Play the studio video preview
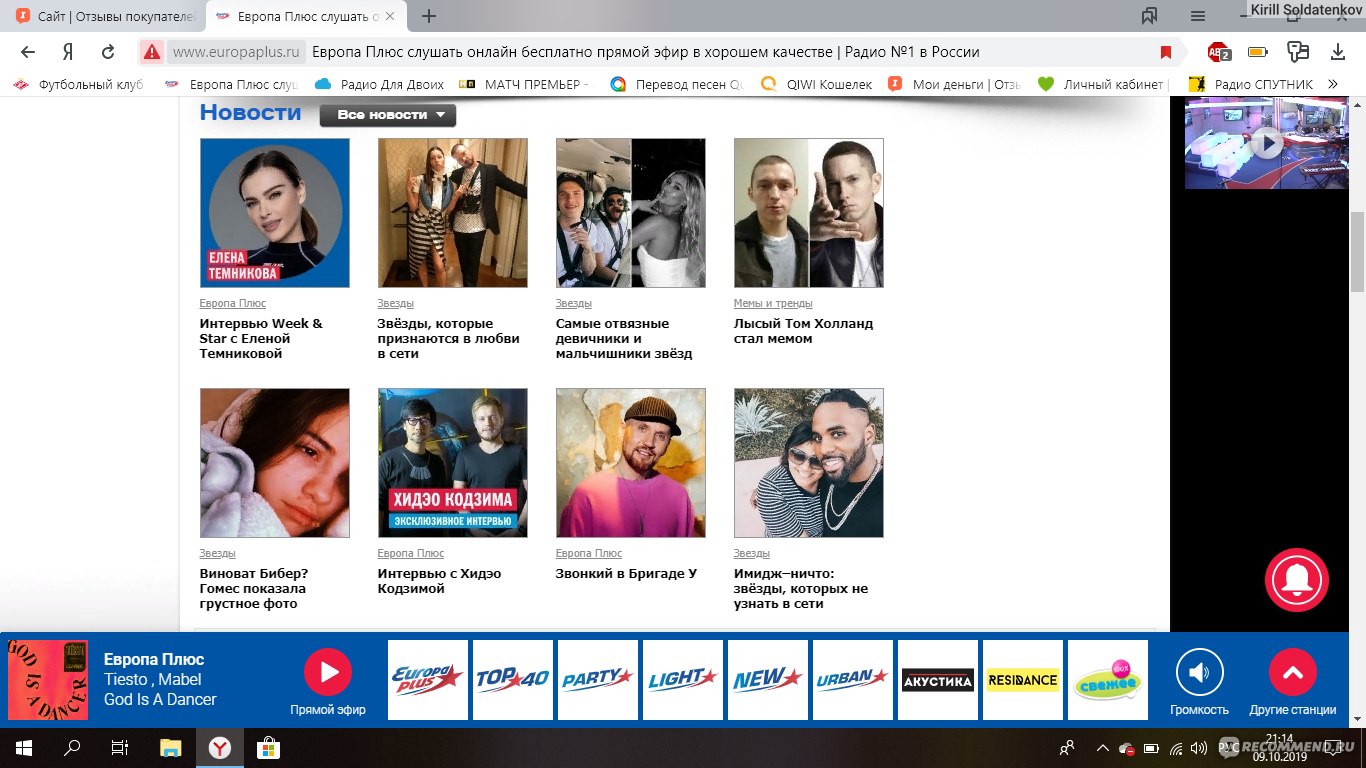This screenshot has height=768, width=1366. [x=1267, y=143]
